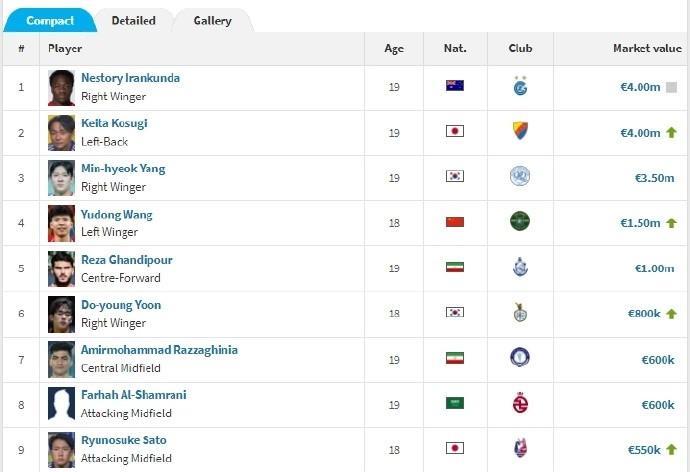Switch to the Detailed tab
The image size is (690, 472).
pyautogui.click(x=133, y=21)
